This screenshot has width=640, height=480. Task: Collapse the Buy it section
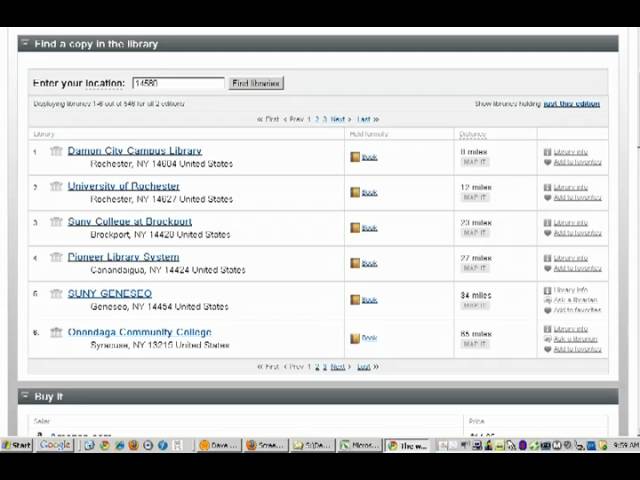(x=25, y=396)
